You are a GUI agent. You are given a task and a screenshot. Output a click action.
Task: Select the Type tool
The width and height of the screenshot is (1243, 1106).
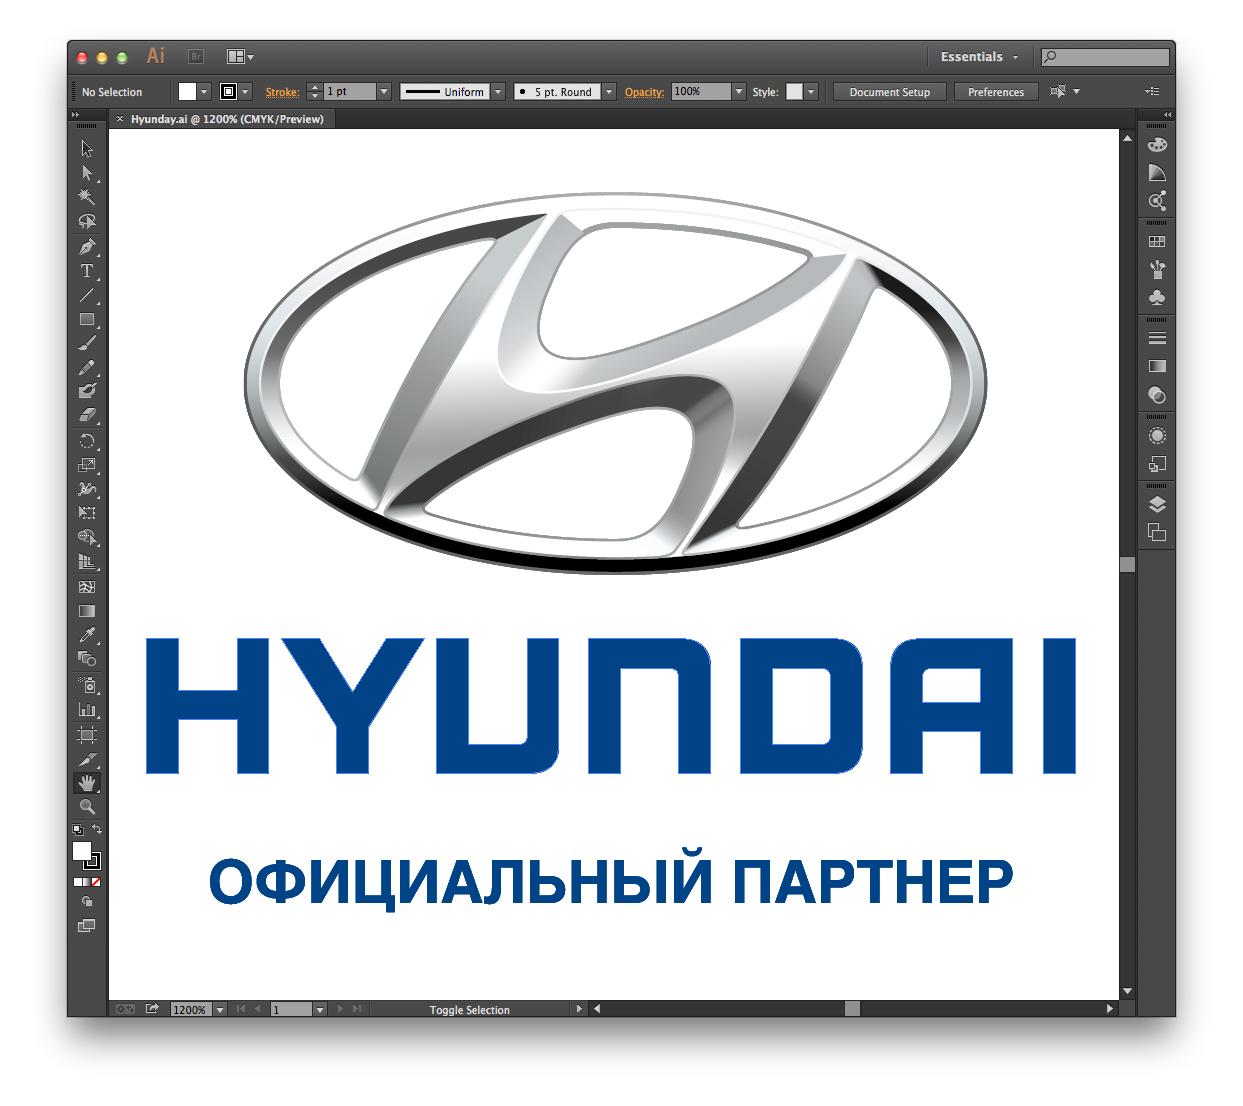(x=87, y=271)
